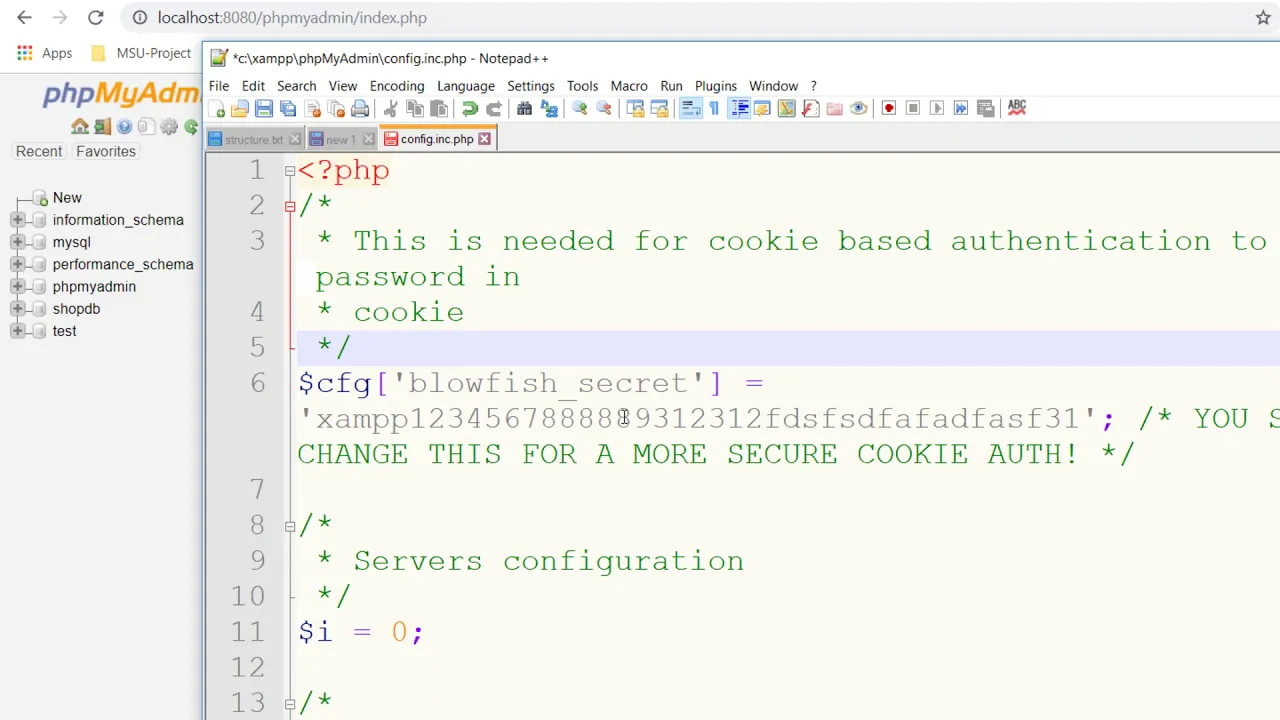The height and width of the screenshot is (720, 1280).
Task: Open the Replace dialog toolbar icon
Action: coord(548,108)
